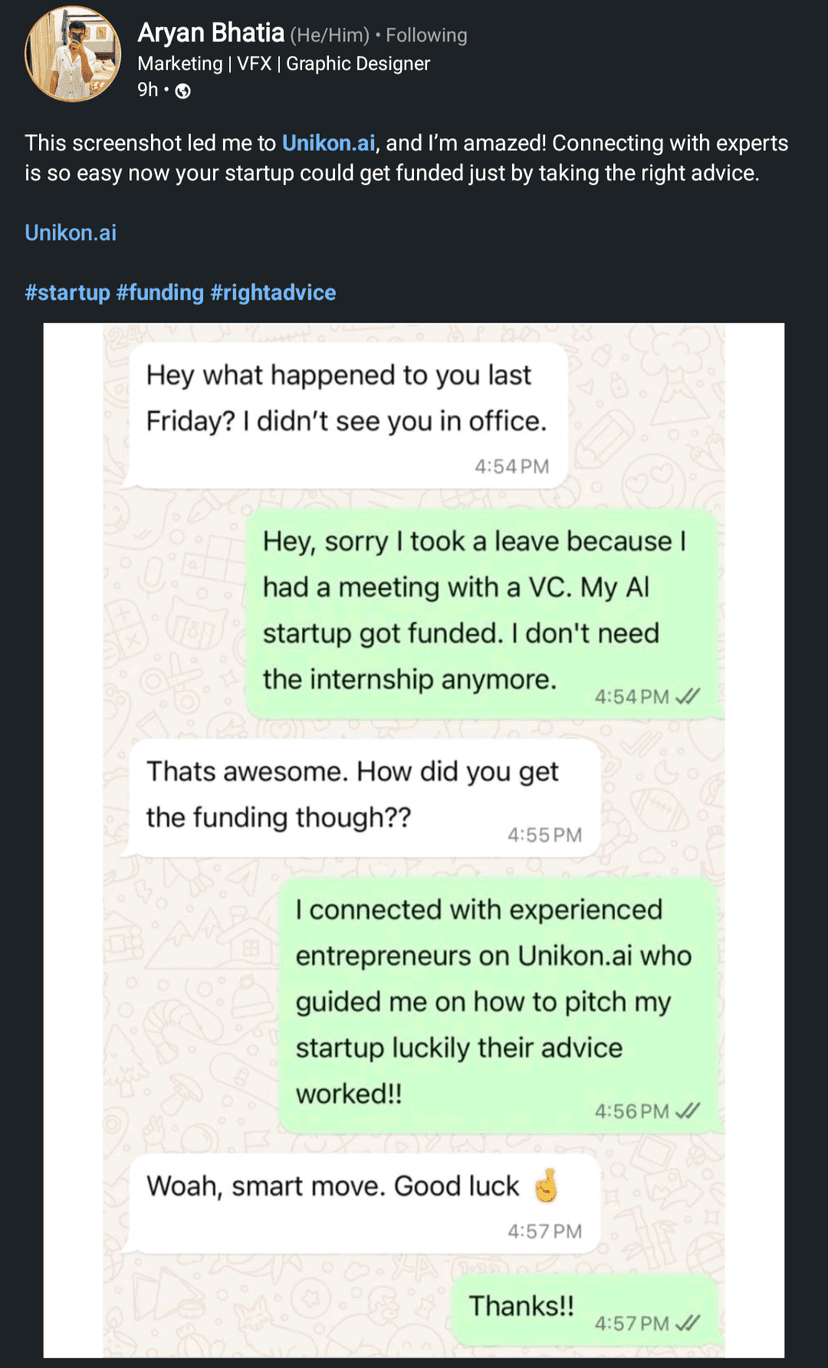The image size is (828, 1368).
Task: Open the #startup hashtag
Action: tap(67, 292)
